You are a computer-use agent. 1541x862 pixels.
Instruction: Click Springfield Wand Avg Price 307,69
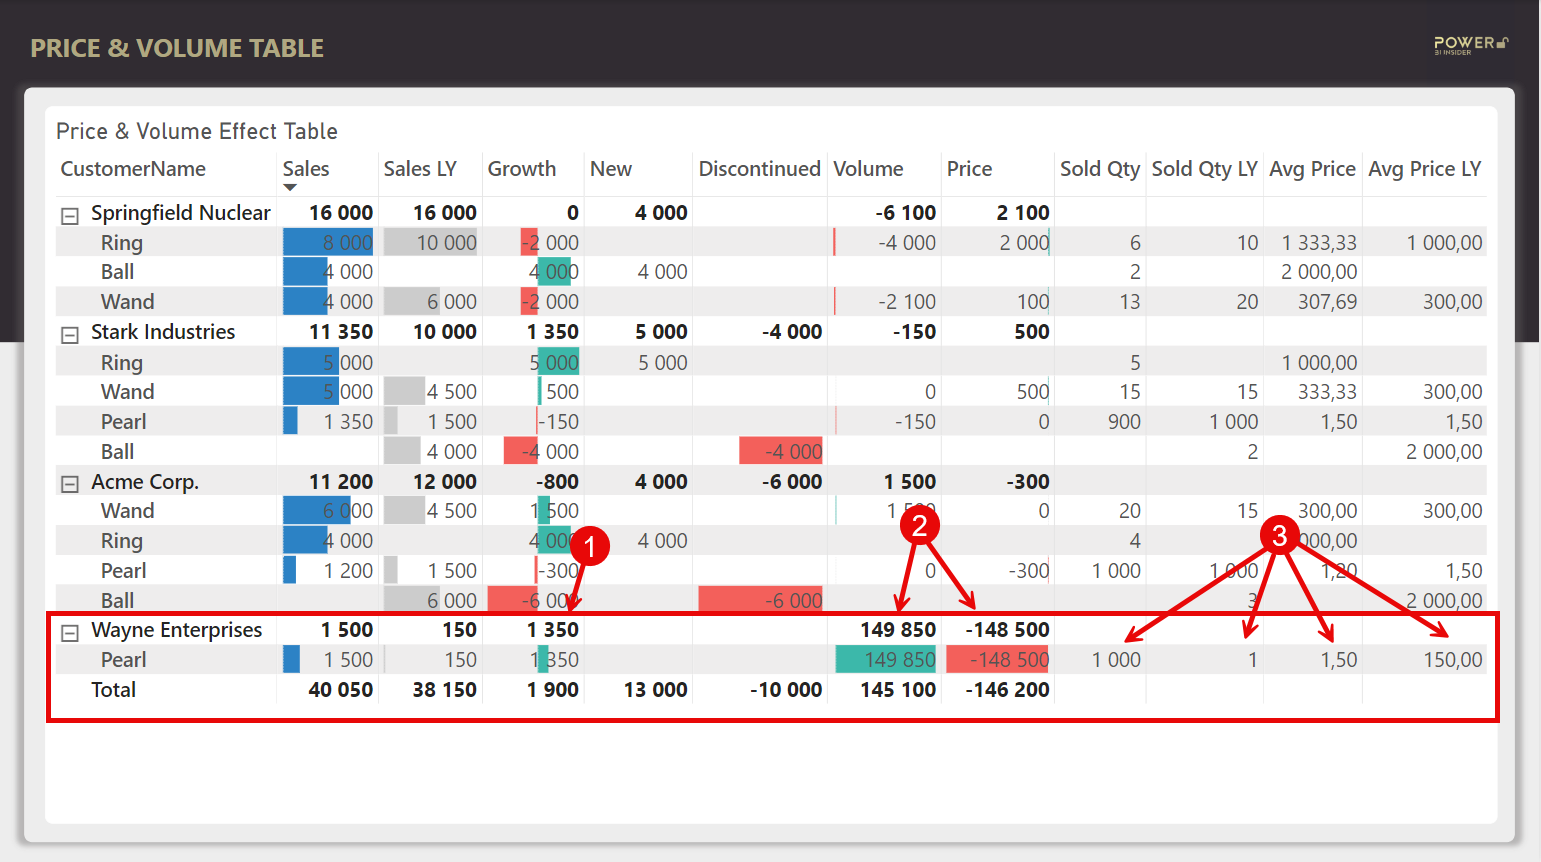[1328, 302]
